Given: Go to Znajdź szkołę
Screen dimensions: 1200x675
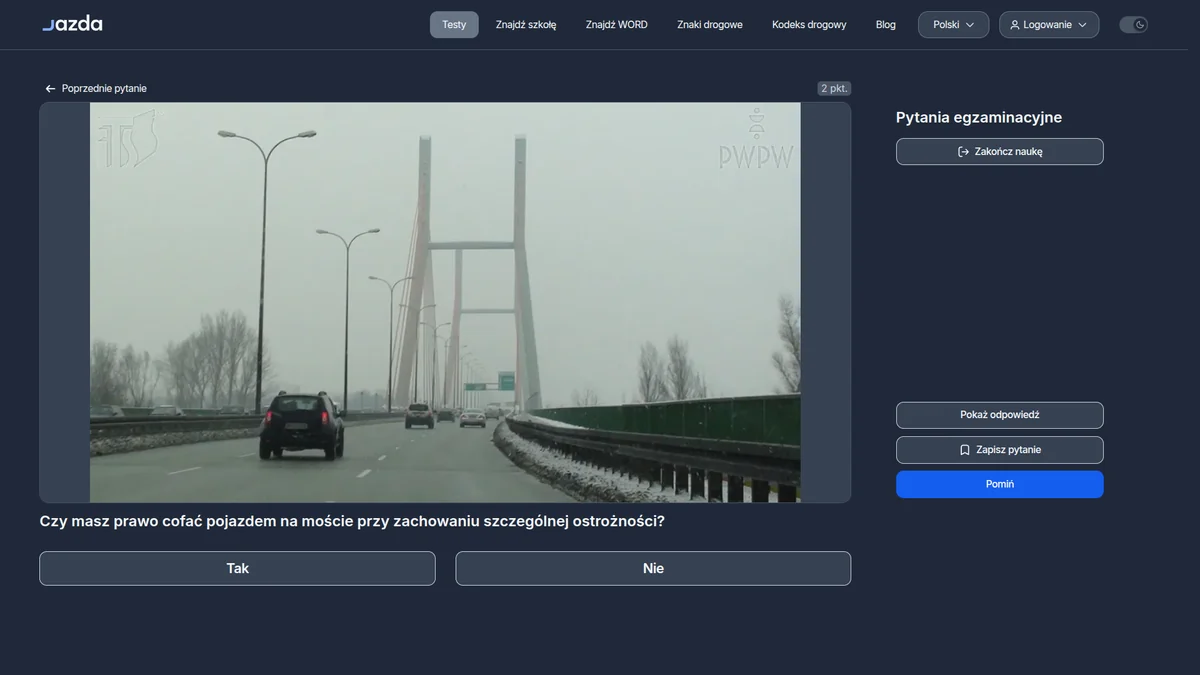Looking at the screenshot, I should [x=526, y=25].
